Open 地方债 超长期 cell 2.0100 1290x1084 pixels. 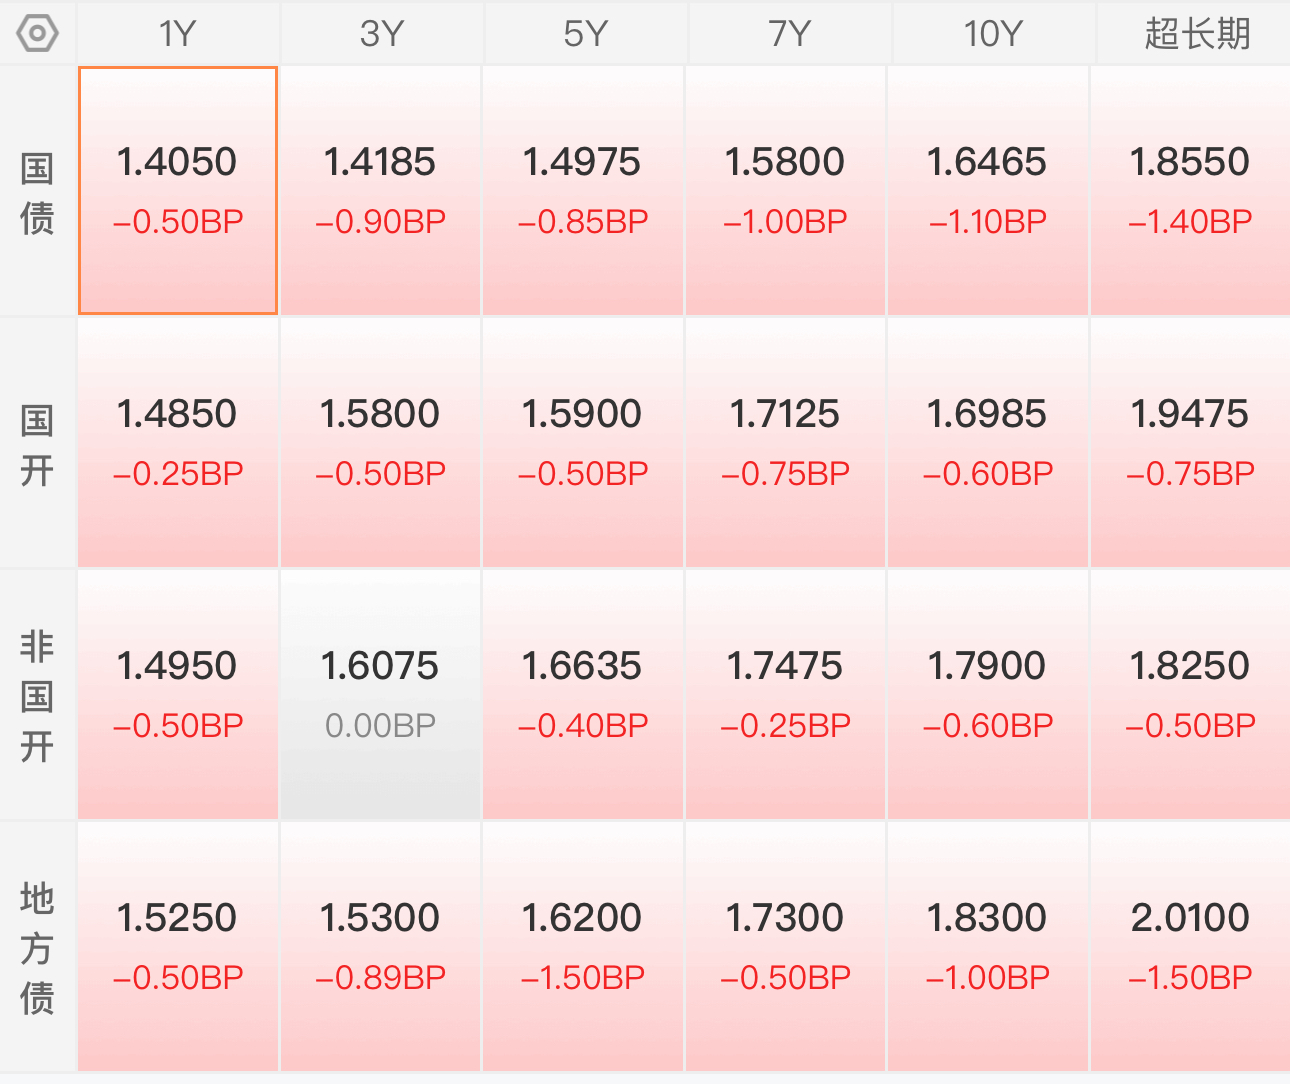1190,947
